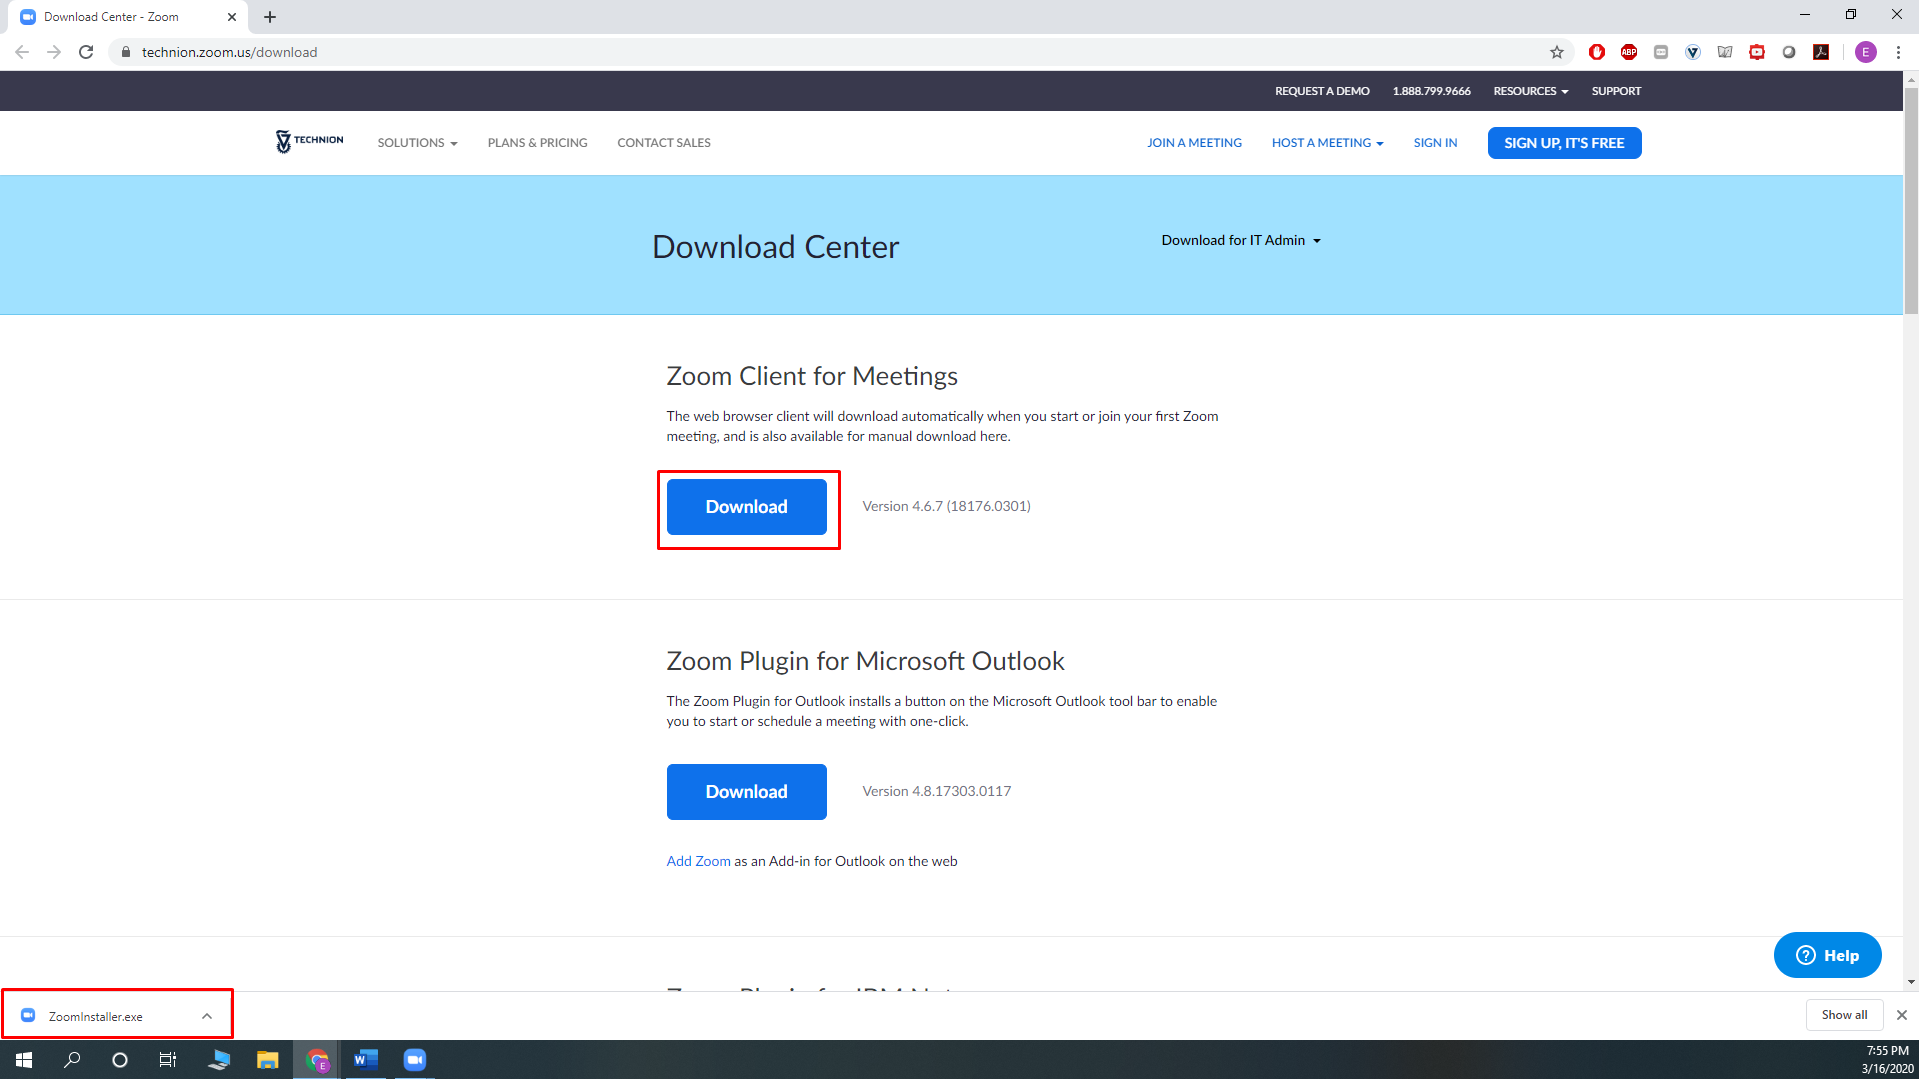Image resolution: width=1919 pixels, height=1079 pixels.
Task: Open Chrome's three-dot menu
Action: coord(1898,52)
